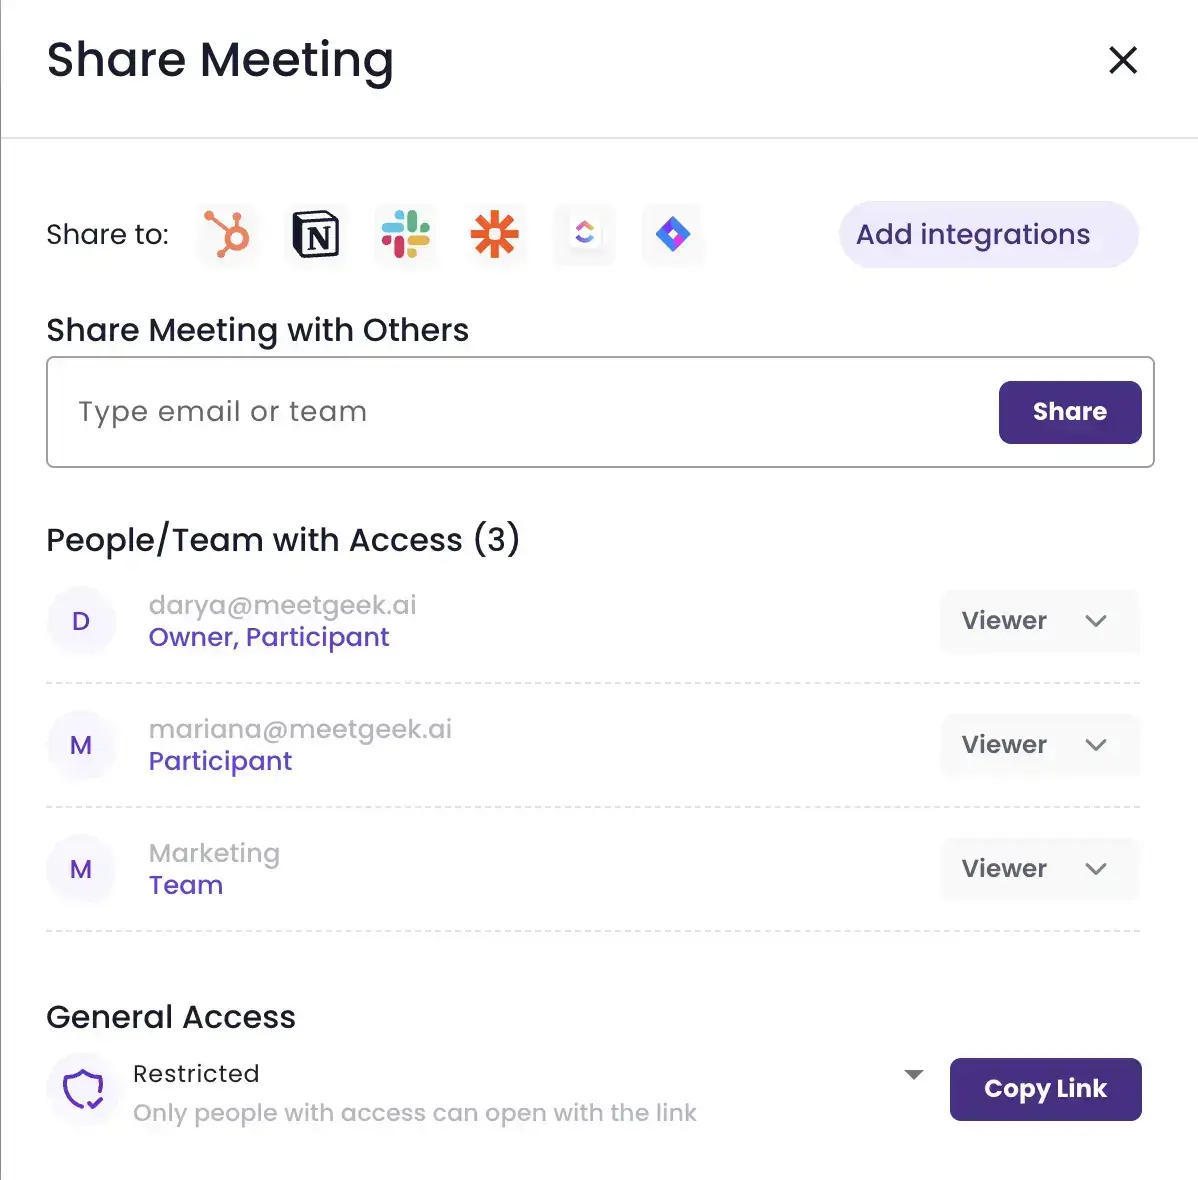Open Marketing team's Viewer dropdown

(x=1039, y=869)
